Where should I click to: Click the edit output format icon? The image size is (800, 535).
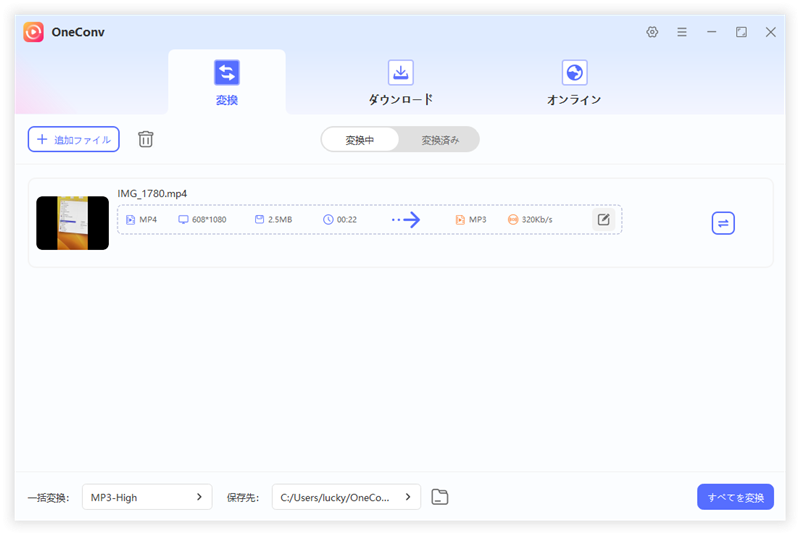point(604,219)
